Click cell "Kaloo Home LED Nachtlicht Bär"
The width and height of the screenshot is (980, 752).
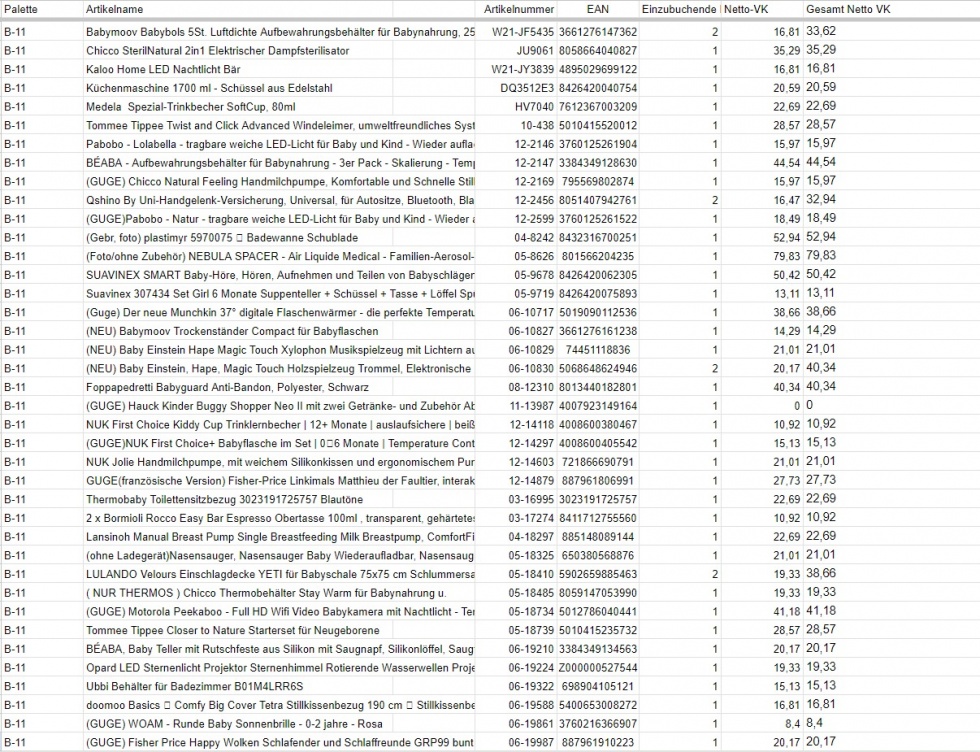[163, 69]
